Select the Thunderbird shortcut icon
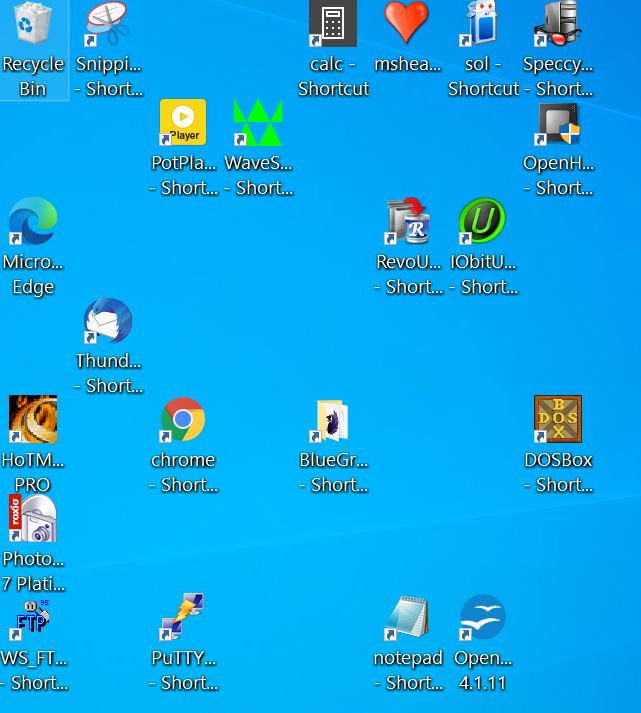This screenshot has width=641, height=713. [x=108, y=320]
